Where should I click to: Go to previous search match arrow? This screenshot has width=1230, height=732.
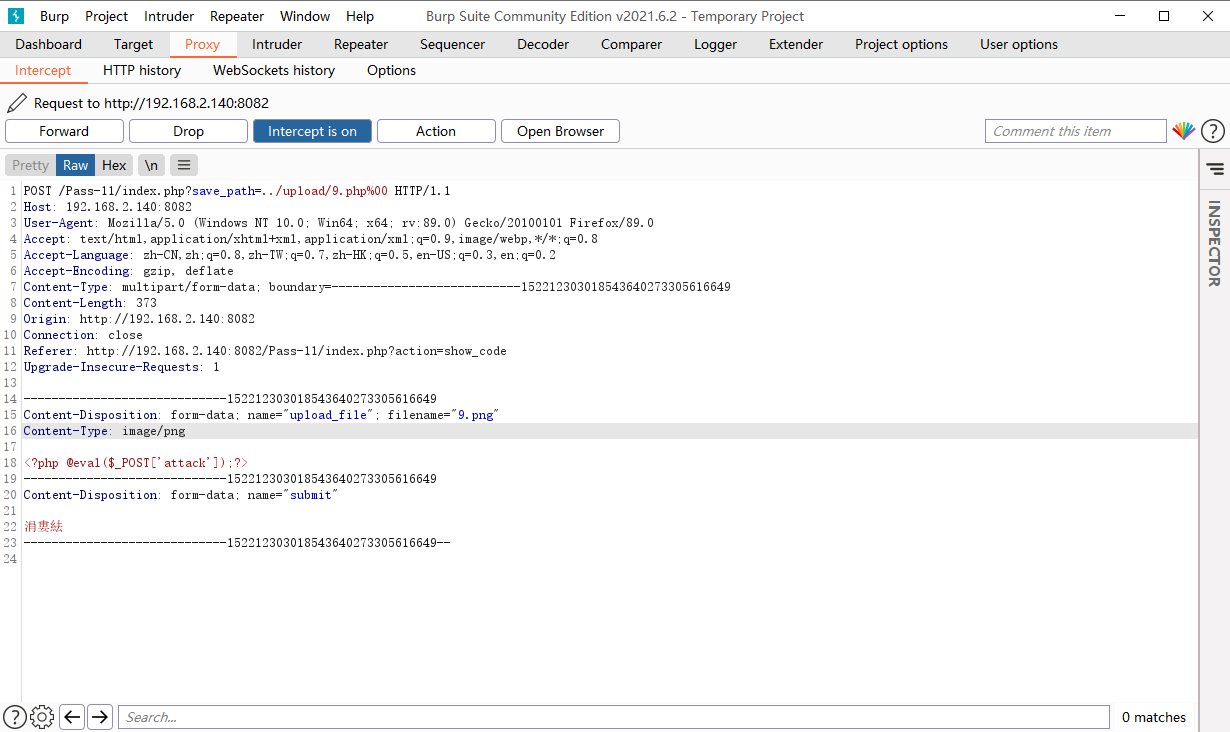pos(72,717)
